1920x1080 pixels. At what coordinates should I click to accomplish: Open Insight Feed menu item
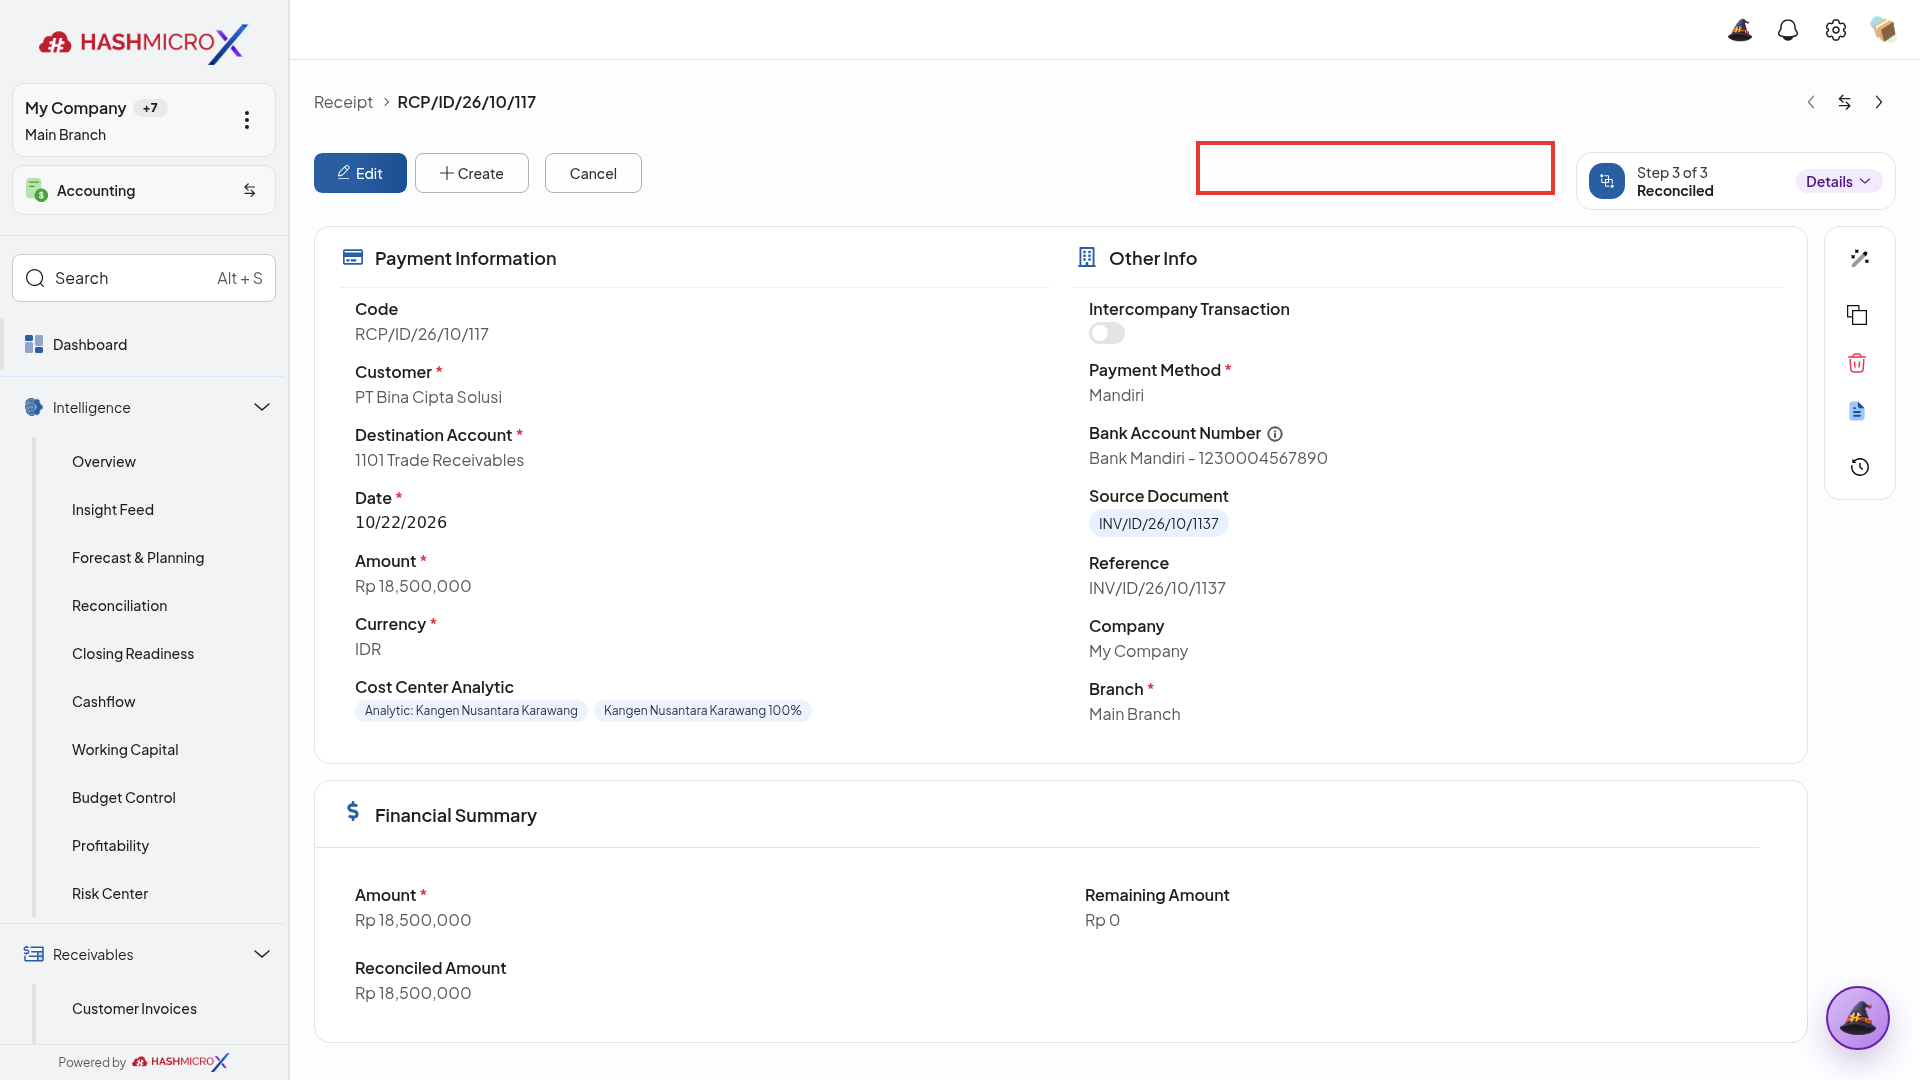113,510
